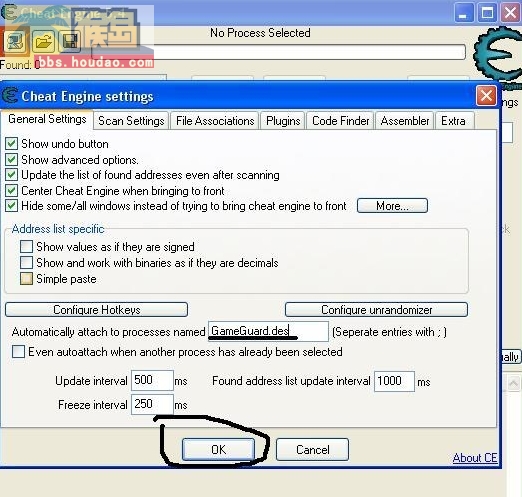Open Configure Hotkeys

tap(97, 310)
